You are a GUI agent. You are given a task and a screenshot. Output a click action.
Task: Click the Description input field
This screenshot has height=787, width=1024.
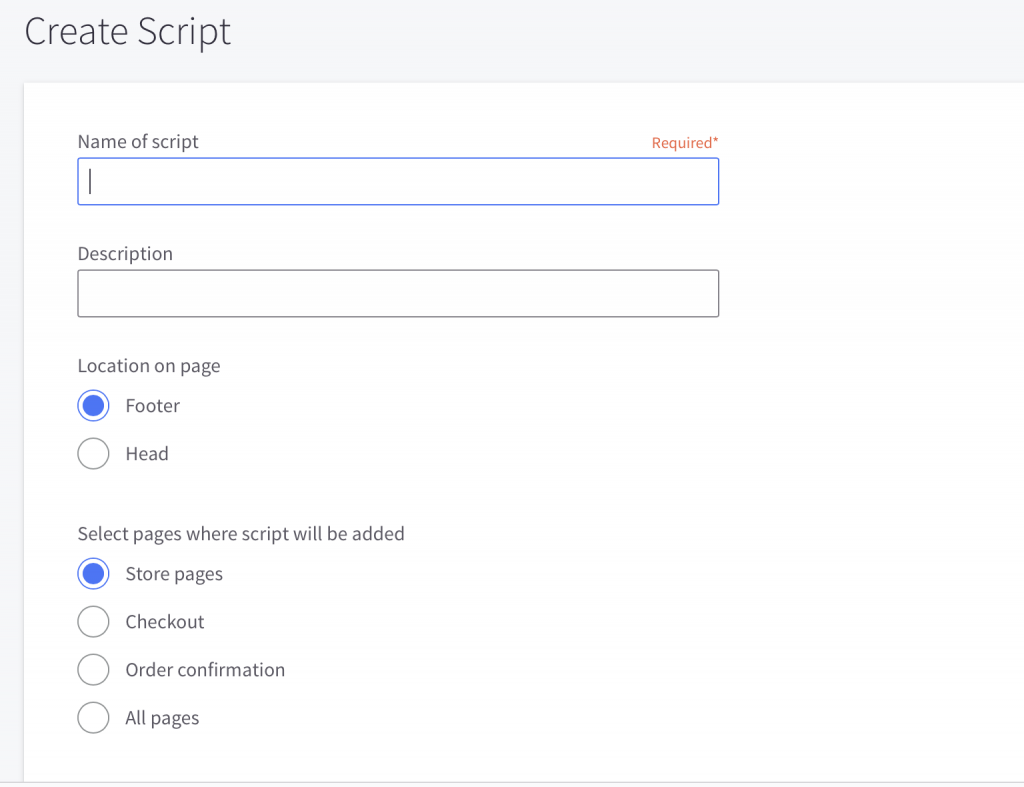(398, 293)
